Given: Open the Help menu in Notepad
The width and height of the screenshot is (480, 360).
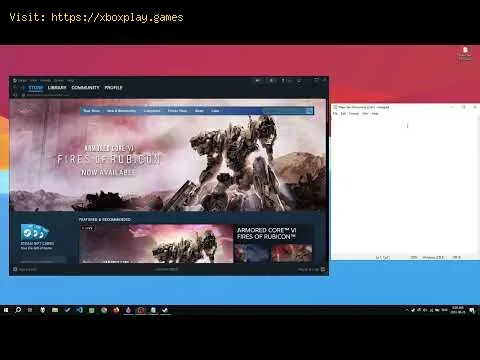Looking at the screenshot, I should (375, 113).
